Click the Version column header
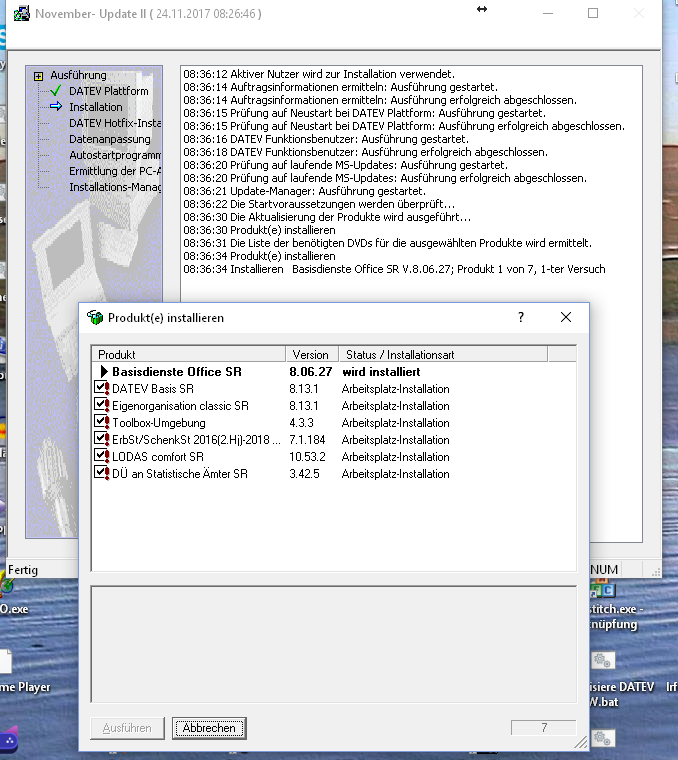The image size is (678, 760). 313,354
